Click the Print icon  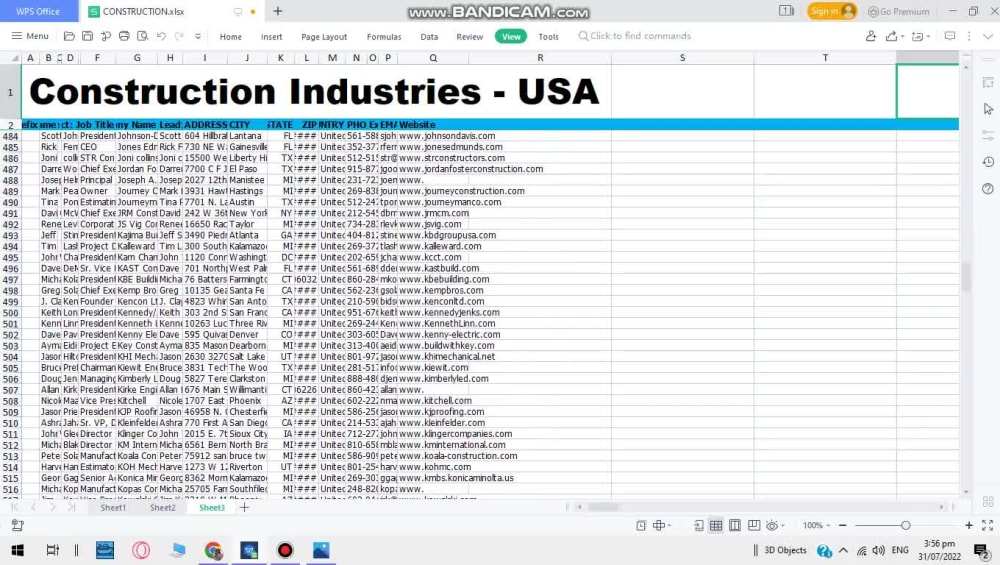coord(124,36)
